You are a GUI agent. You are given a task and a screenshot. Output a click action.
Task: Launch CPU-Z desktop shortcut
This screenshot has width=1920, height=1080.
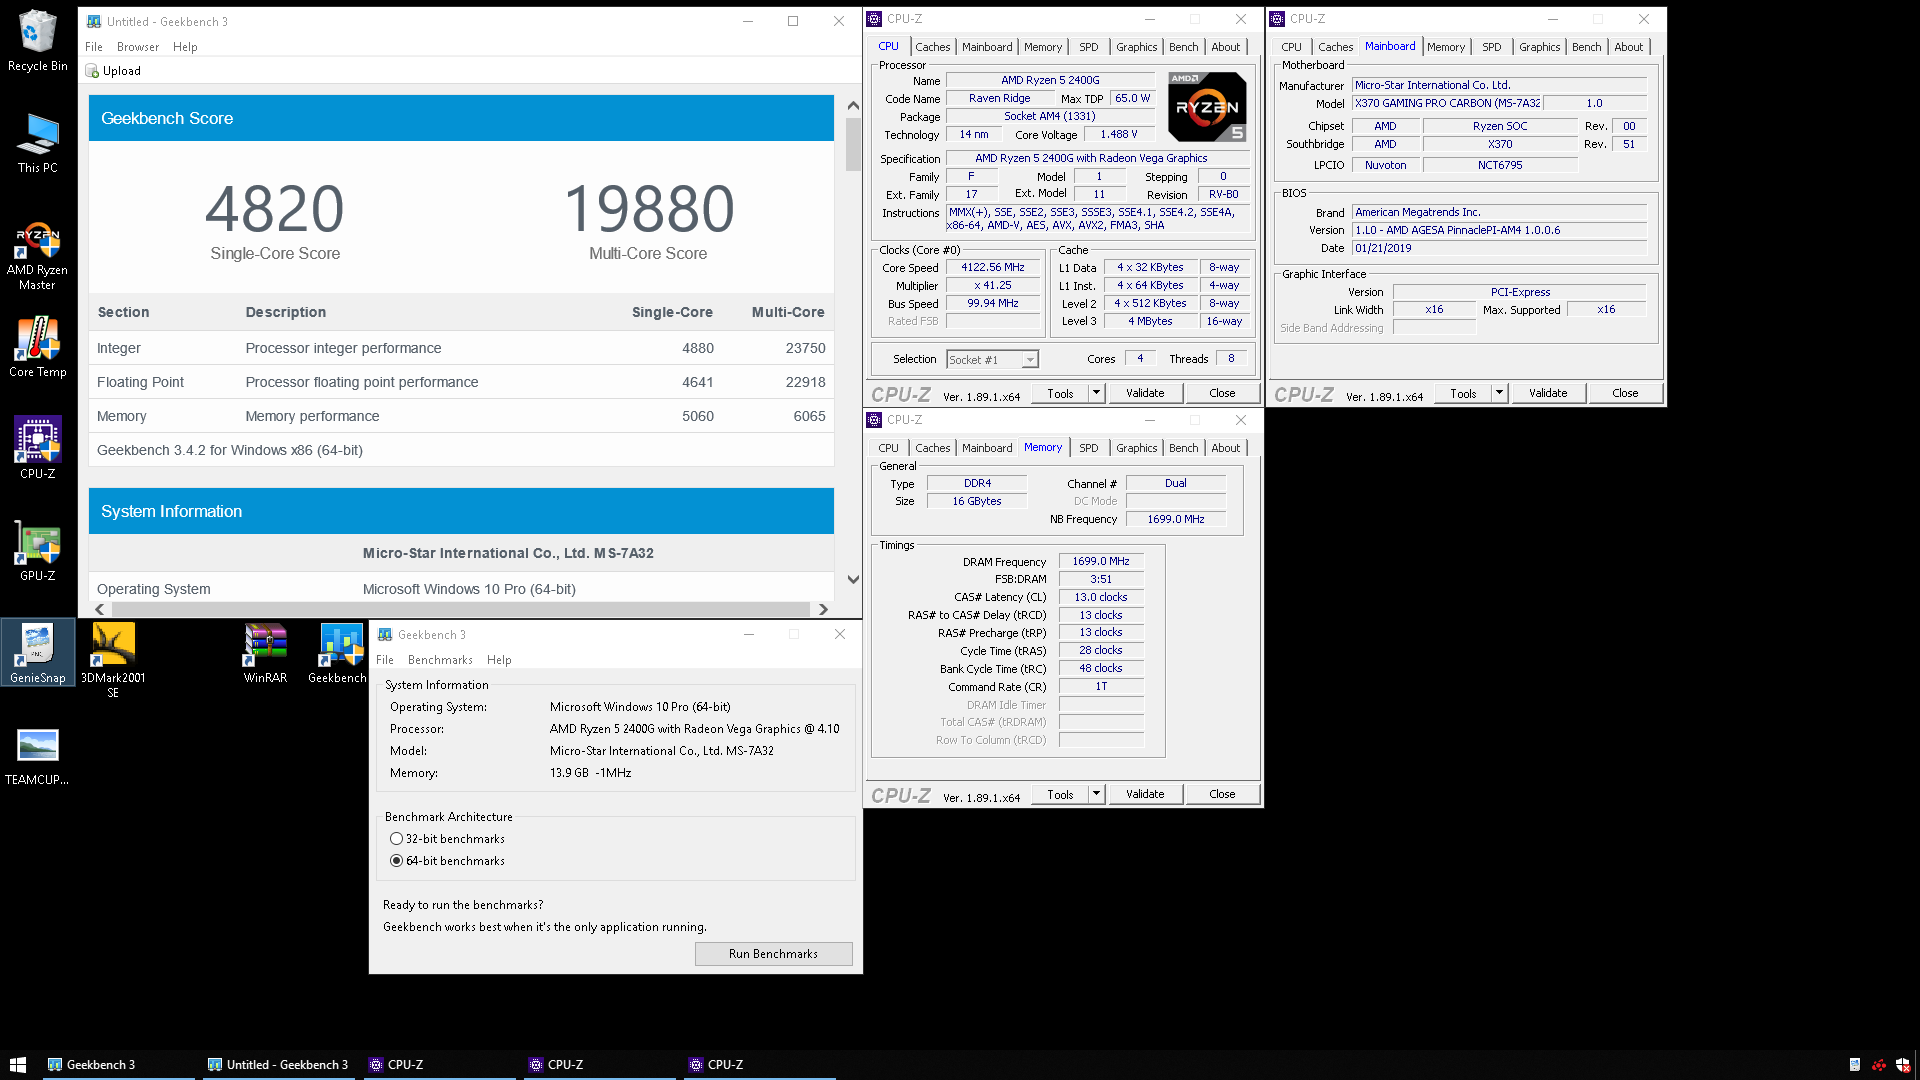[38, 448]
